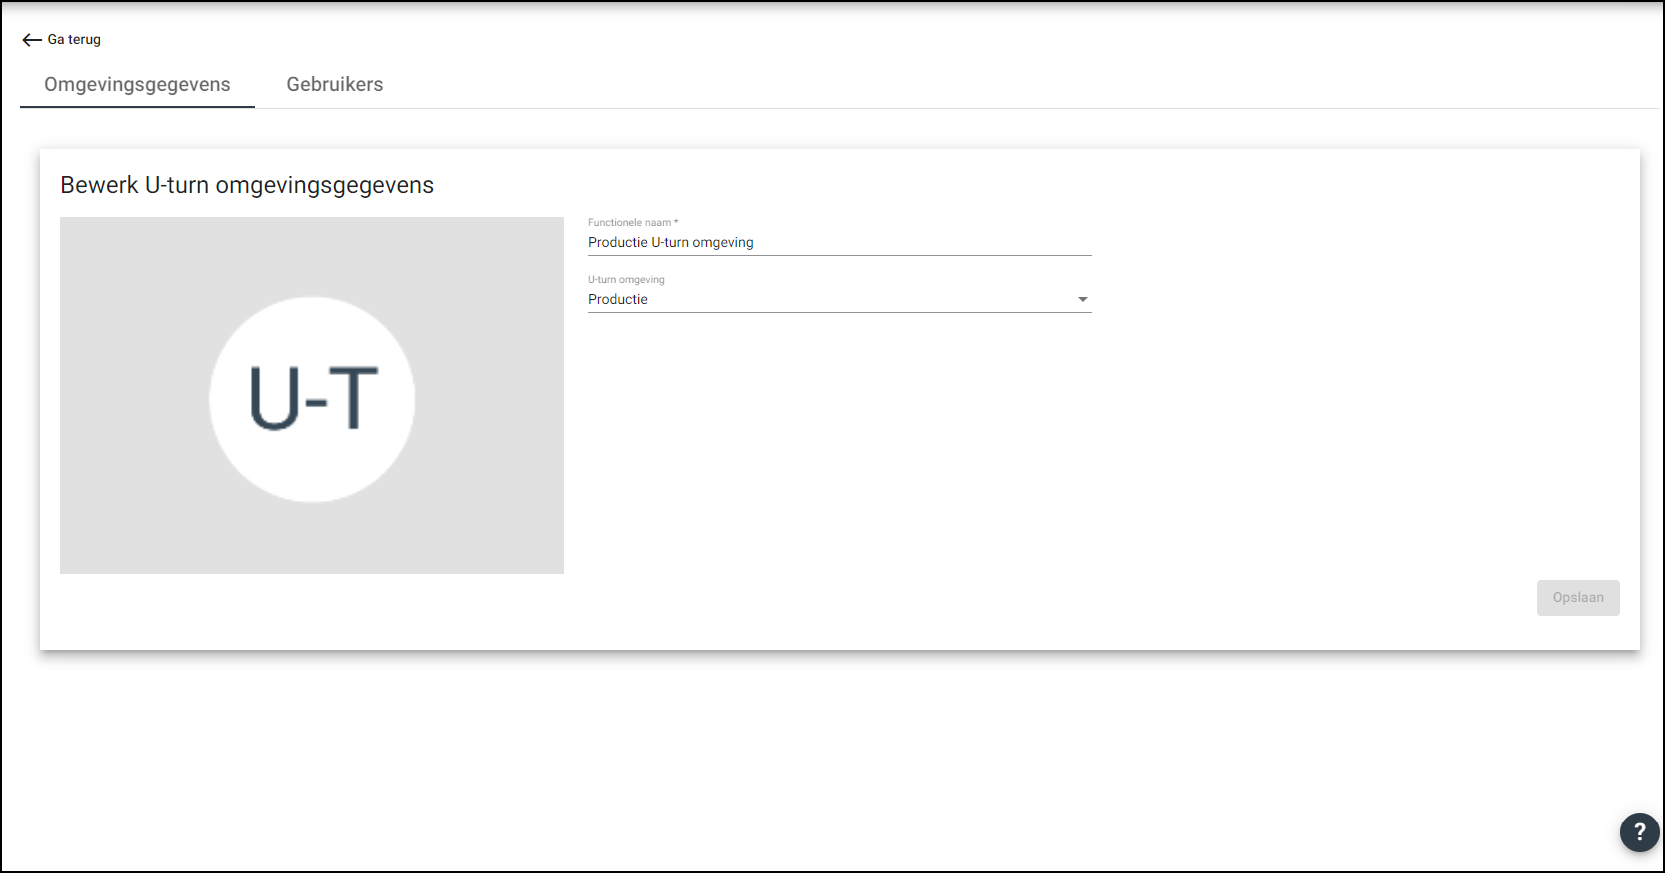Image resolution: width=1665 pixels, height=873 pixels.
Task: Click the 'U-T' letters inside the avatar
Action: click(313, 399)
